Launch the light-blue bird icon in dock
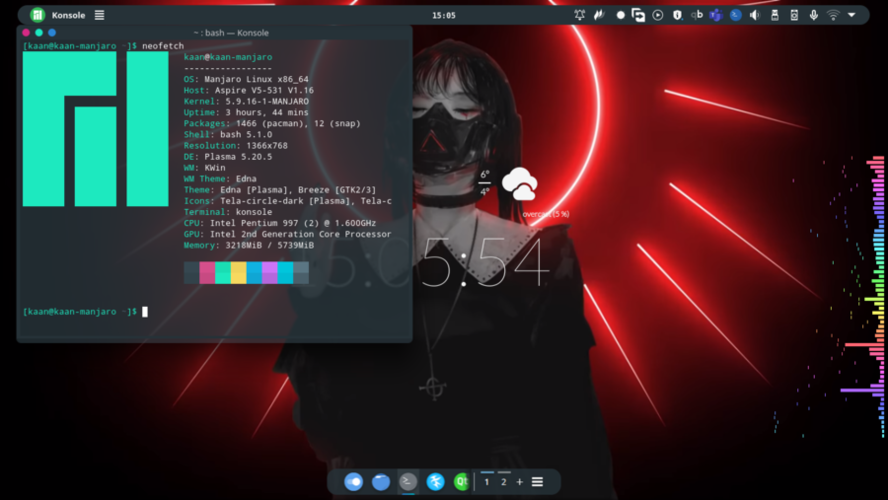Viewport: 888px width, 500px height. pos(435,482)
